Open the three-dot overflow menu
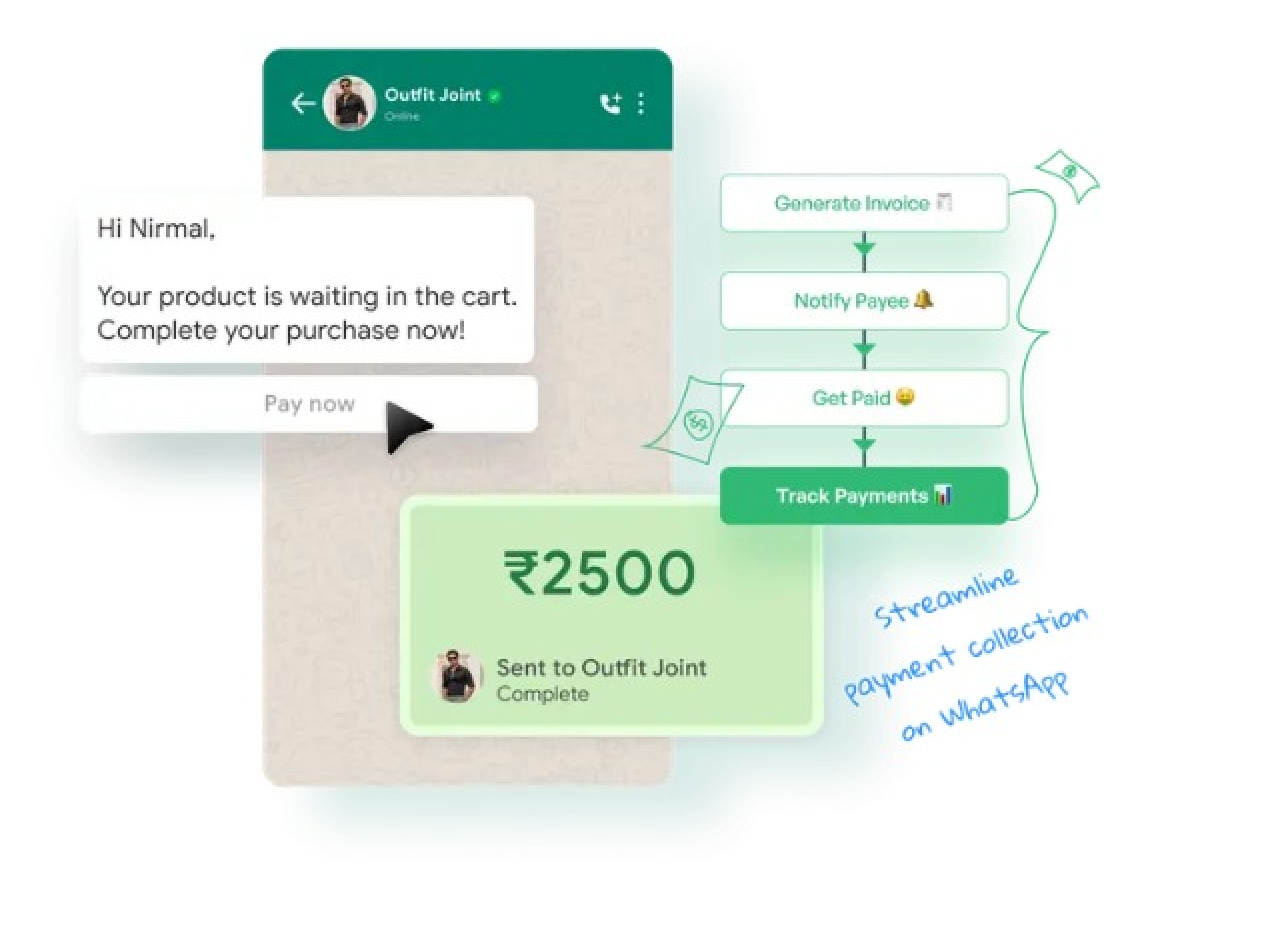This screenshot has width=1261, height=939. [x=641, y=103]
